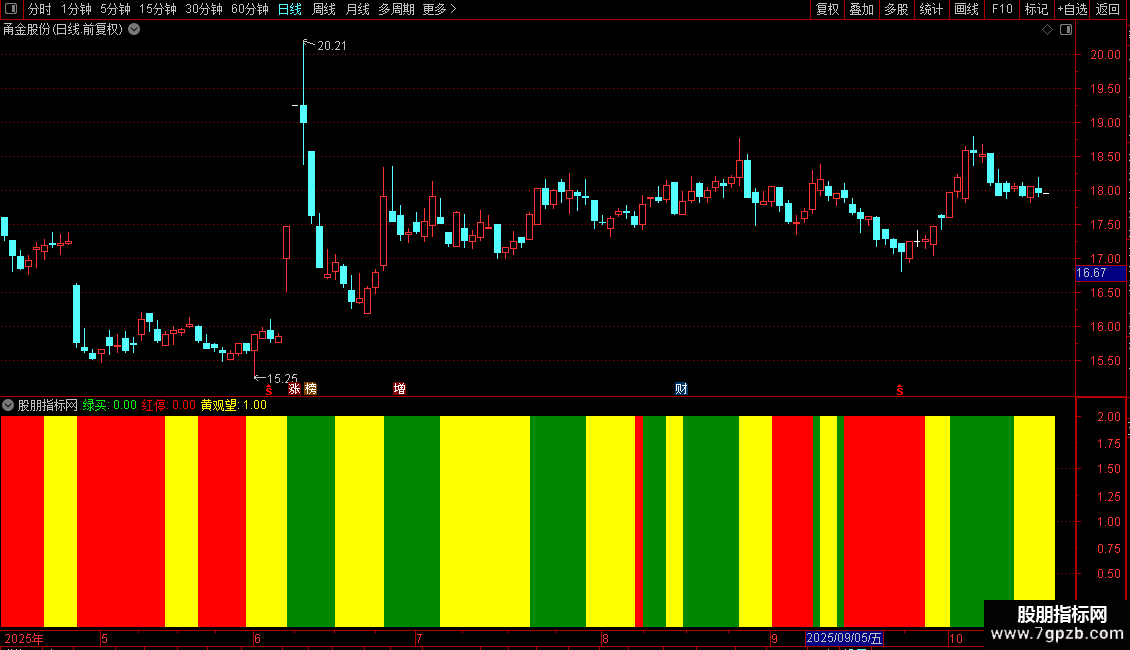Click the 甬金股份(日线.前复权) chart title

pyautogui.click(x=63, y=30)
